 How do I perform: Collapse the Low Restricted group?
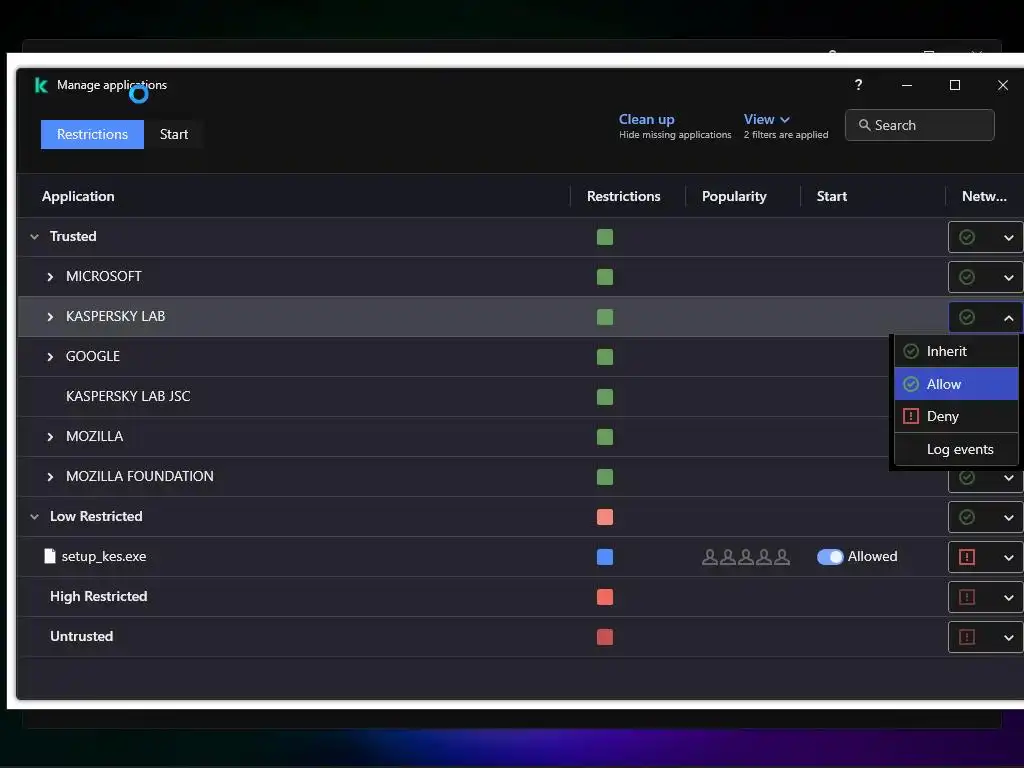coord(35,517)
